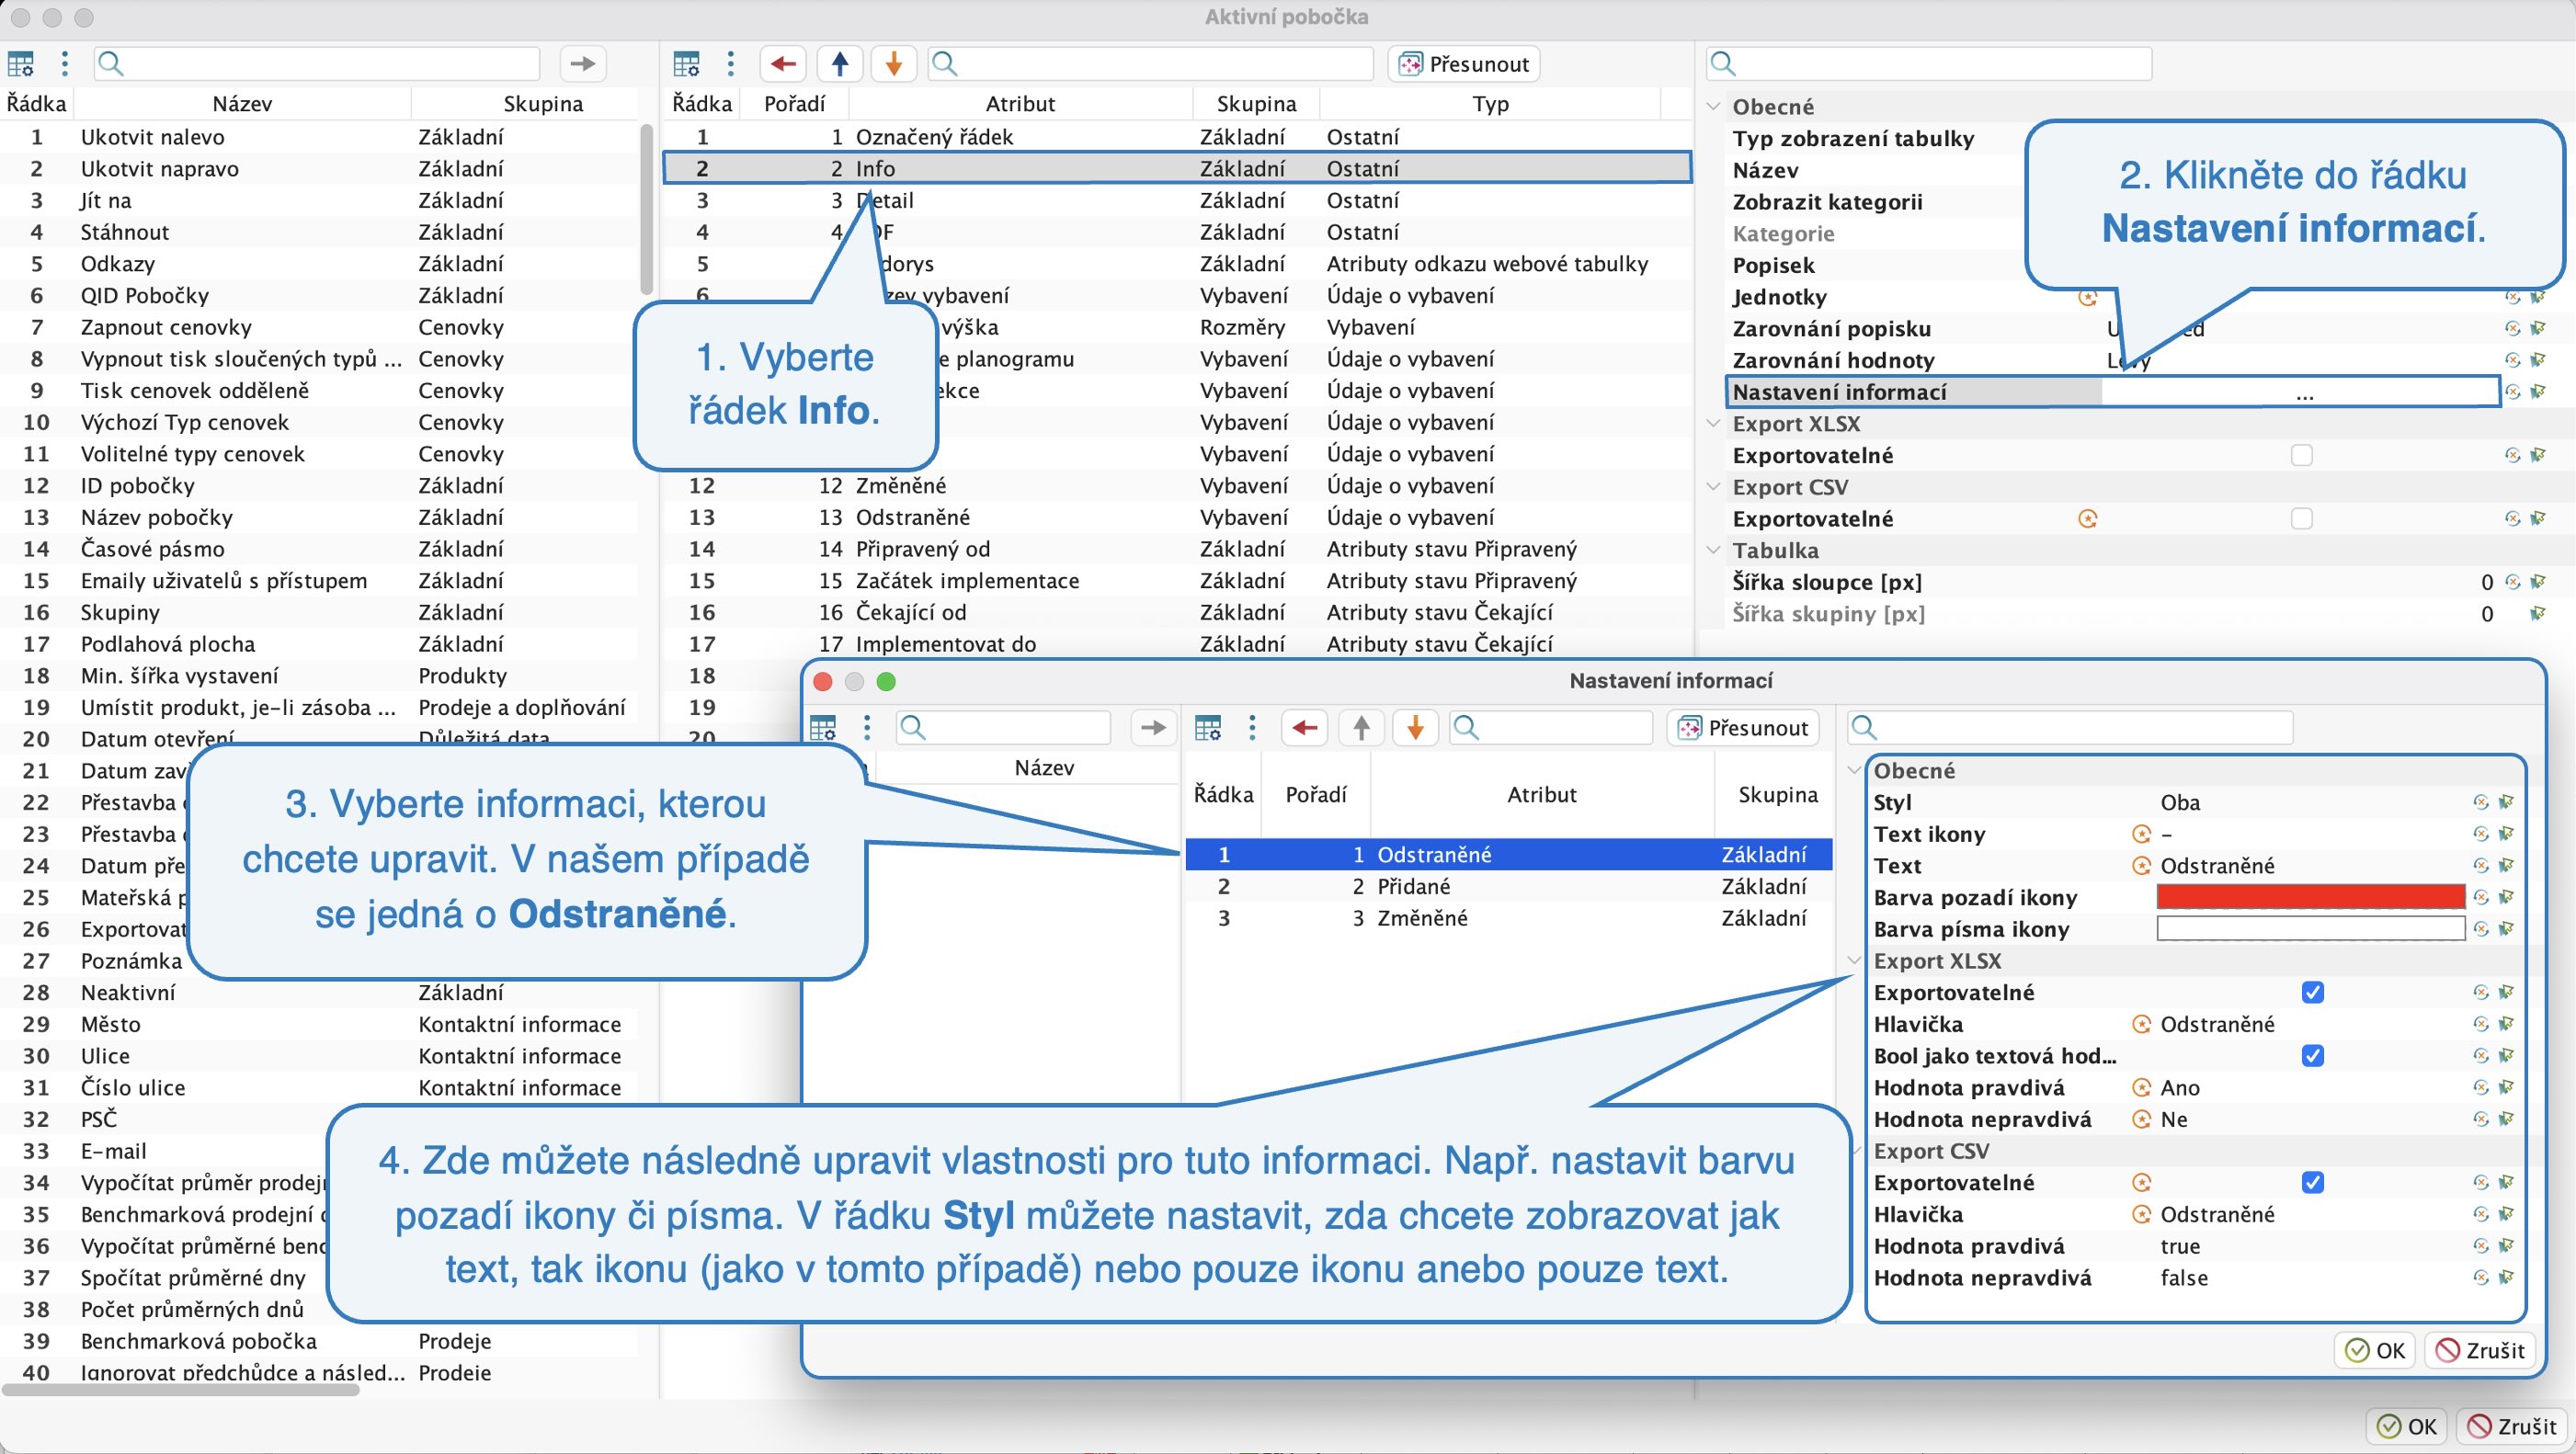Screen dimensions: 2576x1454
Task: Move row down with orange arrow in main window
Action: pos(894,64)
